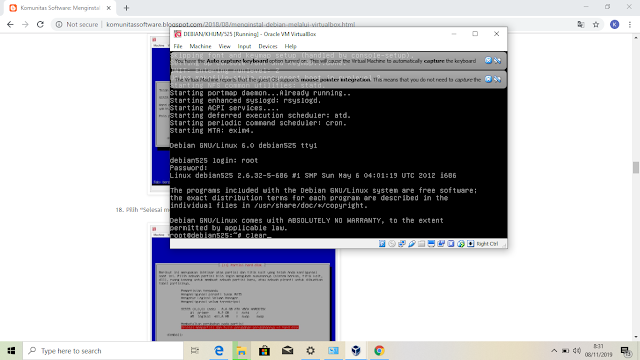Click the 'debian525 login: root' line
Viewport: 640px width, 360px height.
214,160
